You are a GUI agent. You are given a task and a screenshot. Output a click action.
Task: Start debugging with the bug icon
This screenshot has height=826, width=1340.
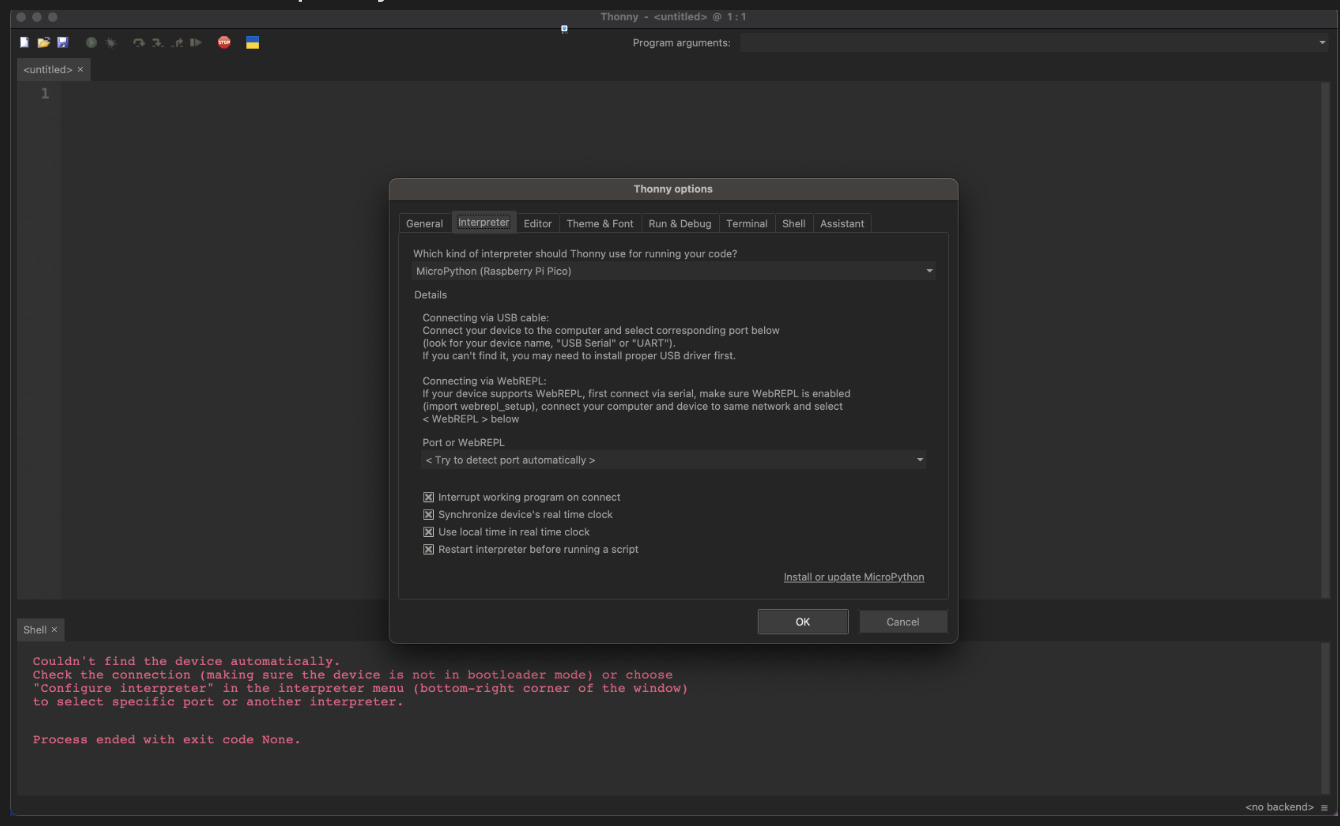110,43
